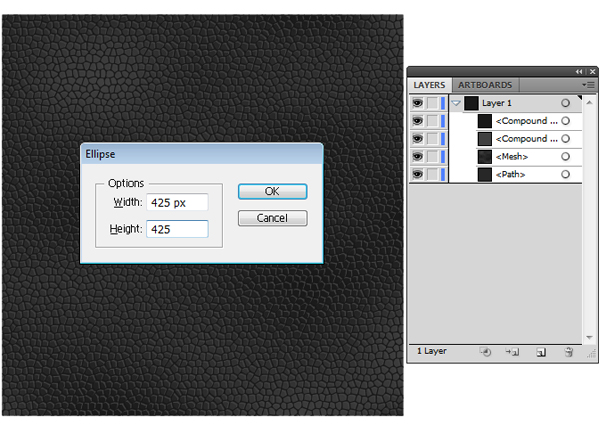Toggle the lock box for <Path>
The height and width of the screenshot is (427, 600).
pos(432,174)
